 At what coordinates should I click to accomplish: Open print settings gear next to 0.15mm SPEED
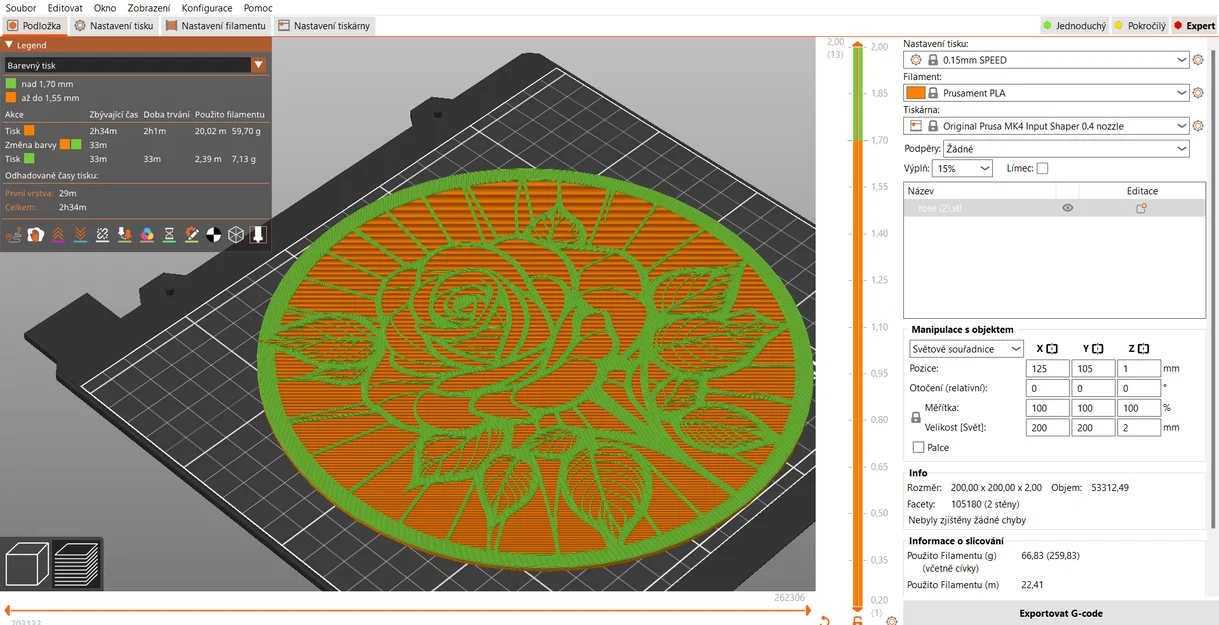point(1197,59)
